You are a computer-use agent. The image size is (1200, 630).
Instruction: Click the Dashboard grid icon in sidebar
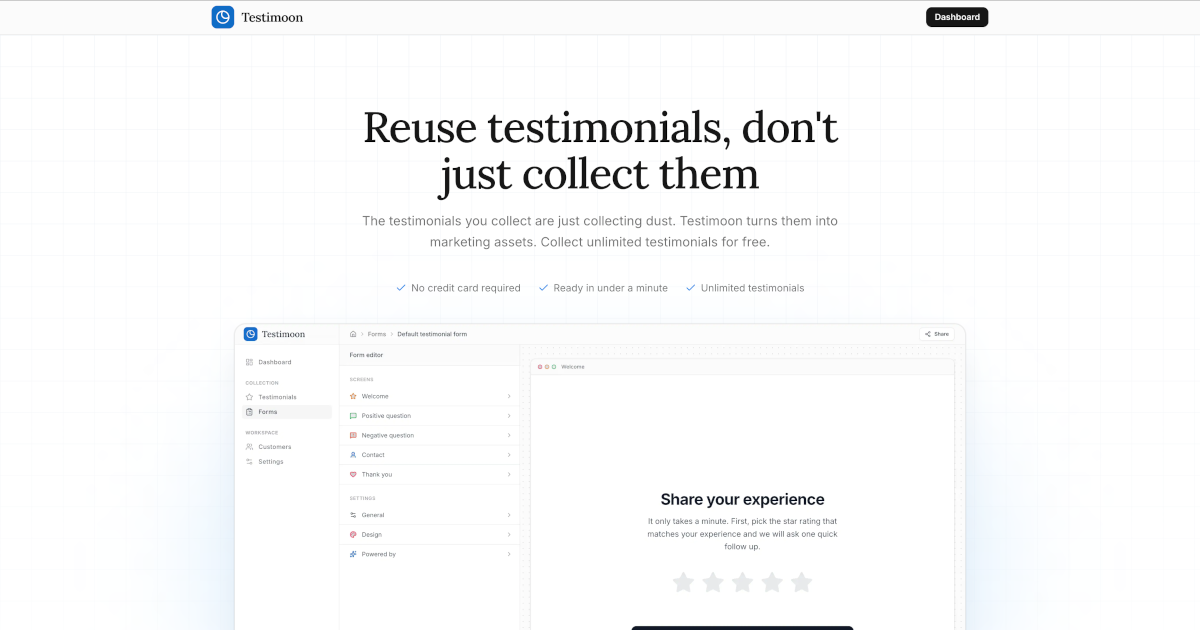[x=249, y=362]
